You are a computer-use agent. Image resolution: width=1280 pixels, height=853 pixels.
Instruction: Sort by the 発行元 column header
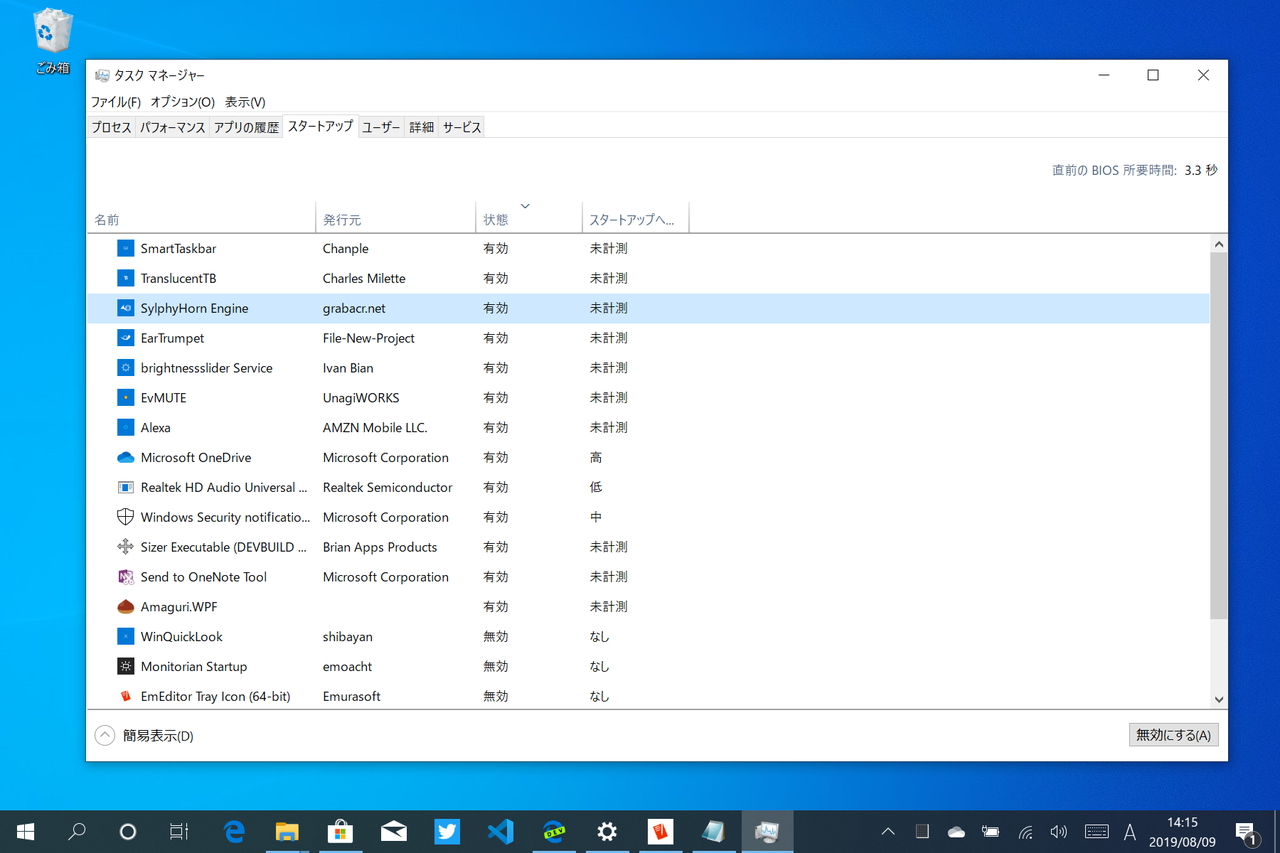coord(396,219)
